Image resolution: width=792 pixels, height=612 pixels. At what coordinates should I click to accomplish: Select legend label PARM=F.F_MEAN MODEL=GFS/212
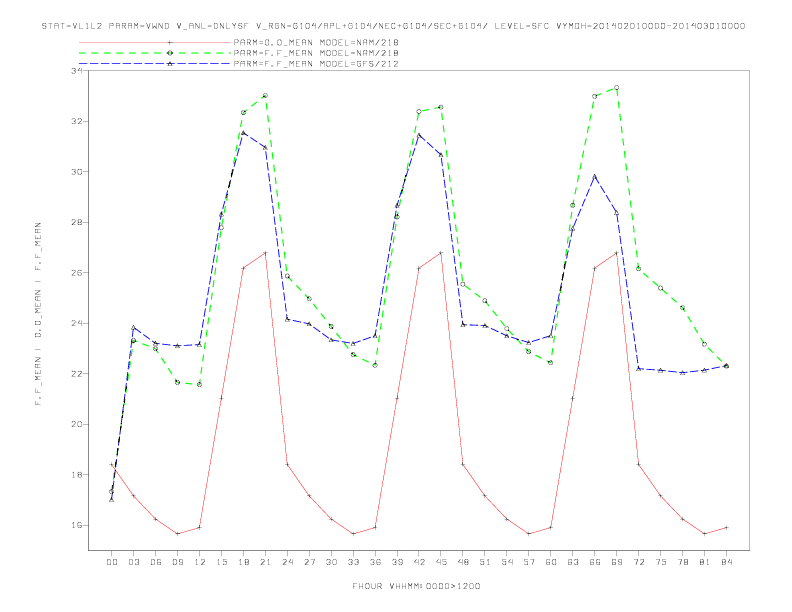316,64
